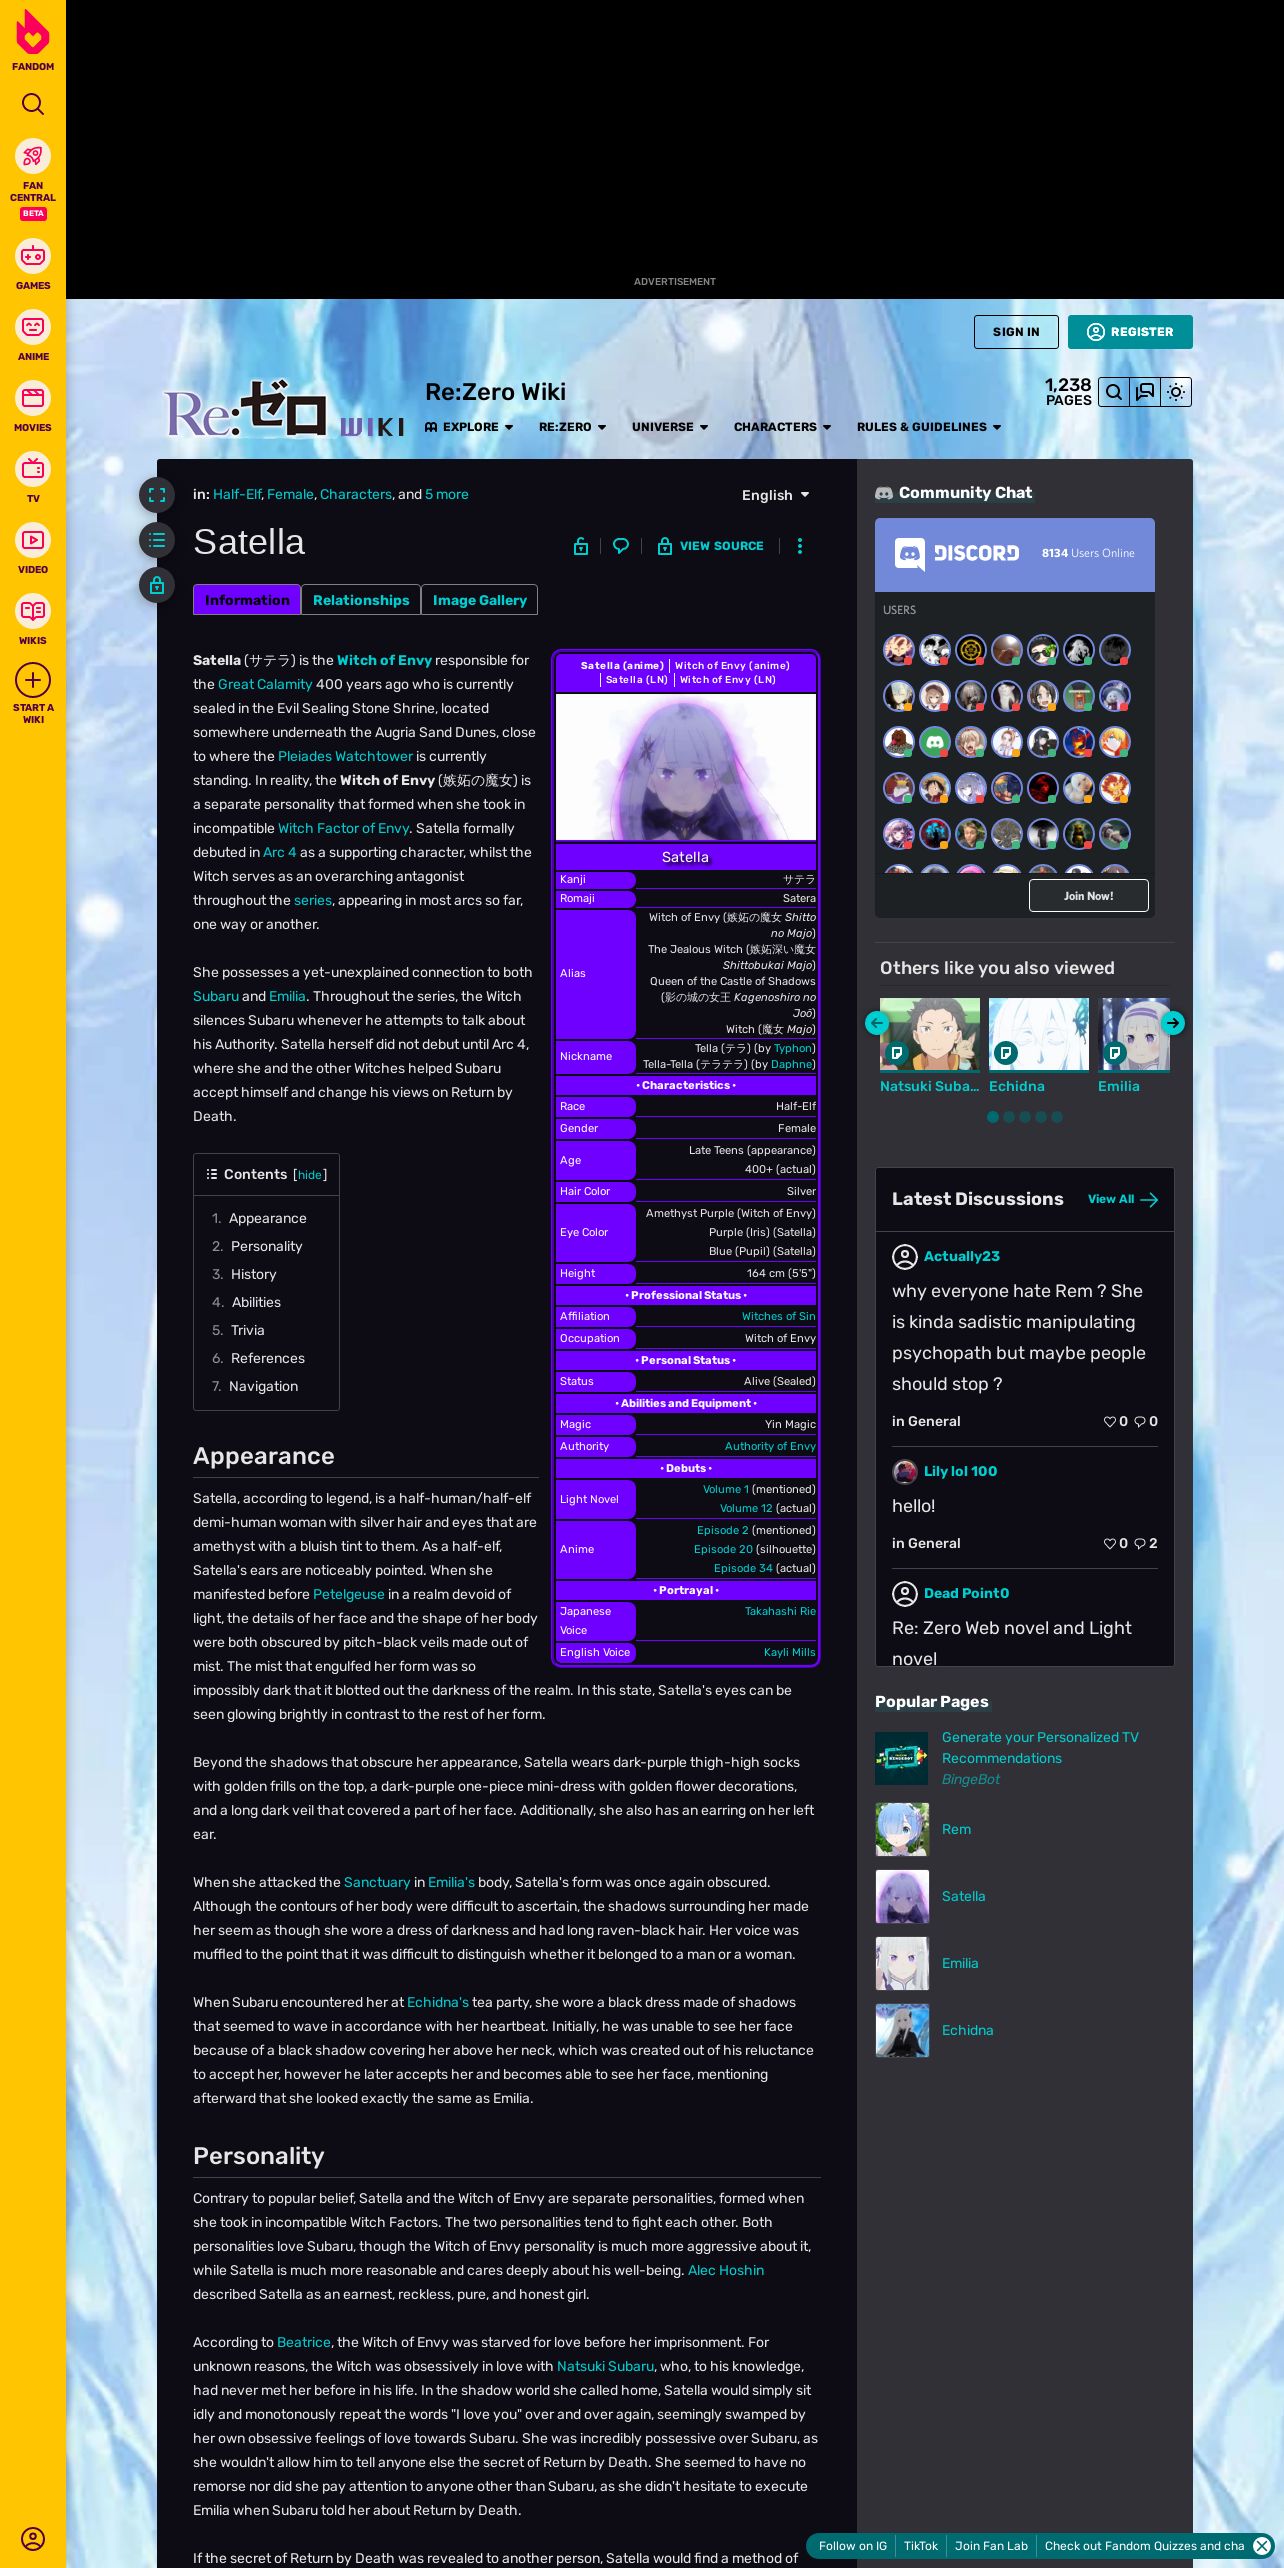
Task: Hide the Contents table
Action: click(310, 1175)
